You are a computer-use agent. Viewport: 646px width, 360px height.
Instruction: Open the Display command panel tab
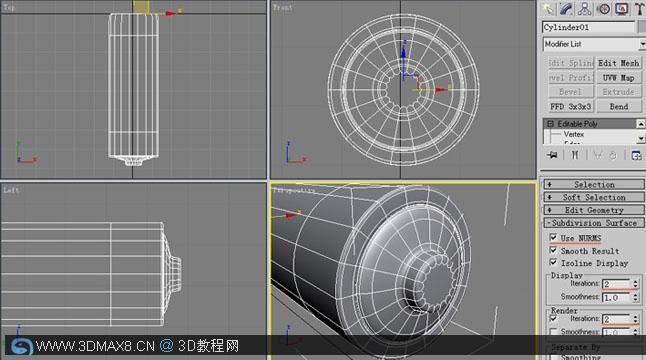tap(622, 9)
